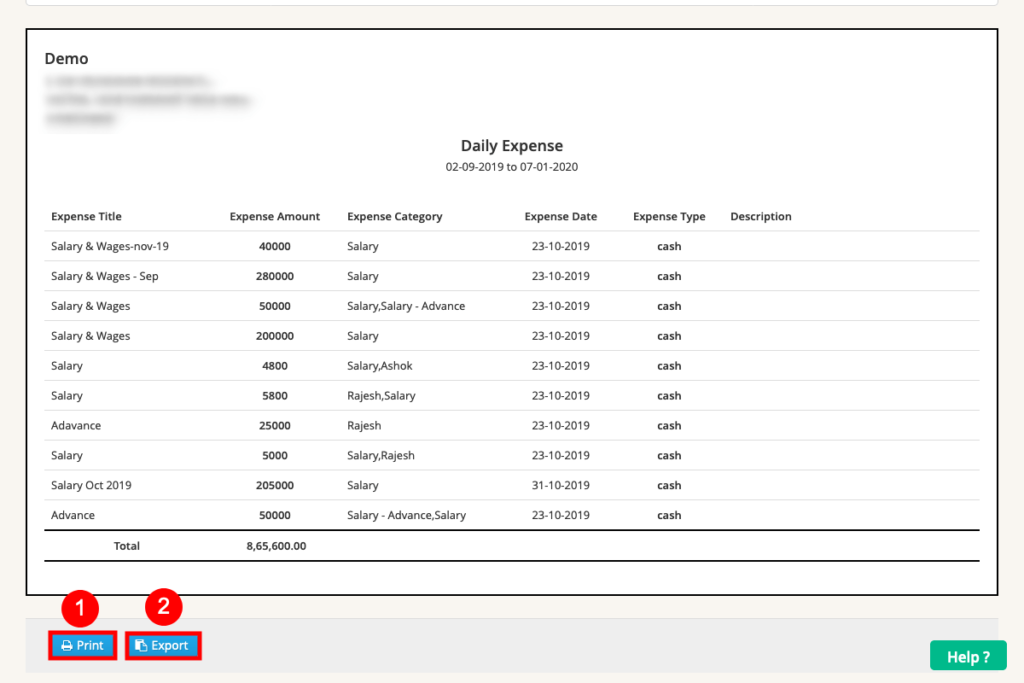Viewport: 1024px width, 683px height.
Task: Open the Help? panel
Action: pyautogui.click(x=967, y=656)
